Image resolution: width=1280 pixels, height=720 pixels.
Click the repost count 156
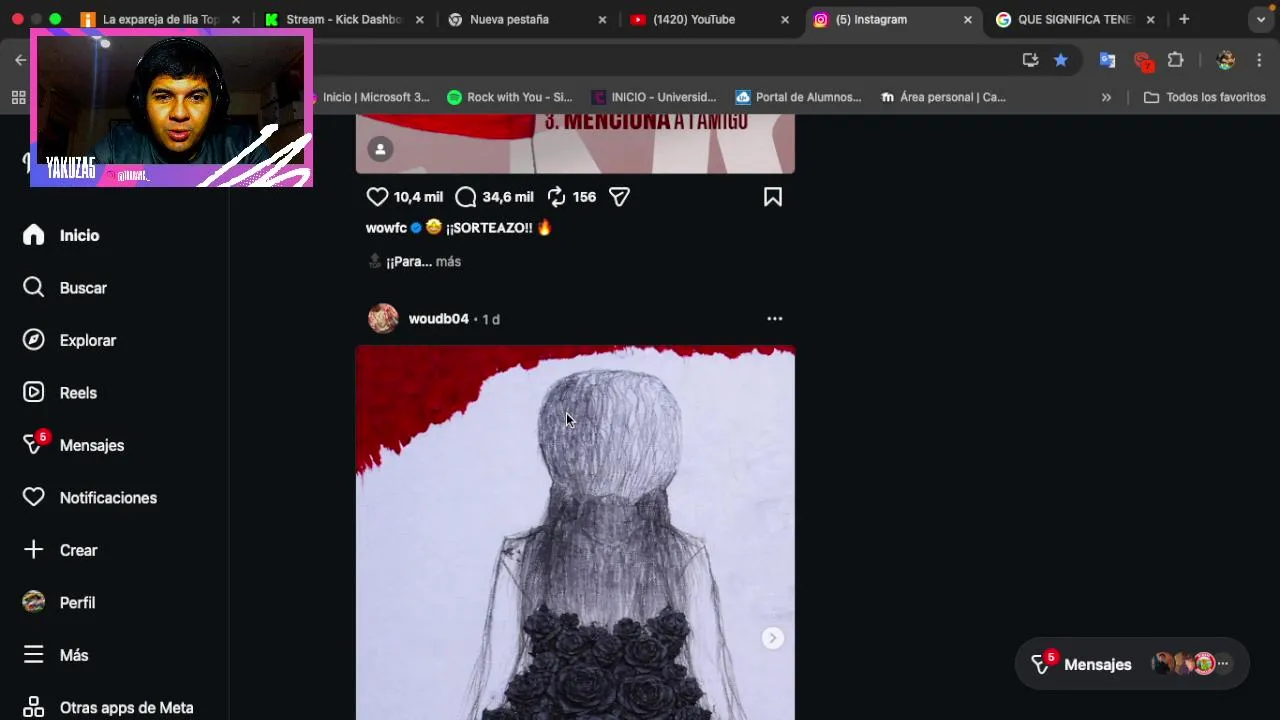[x=584, y=197]
